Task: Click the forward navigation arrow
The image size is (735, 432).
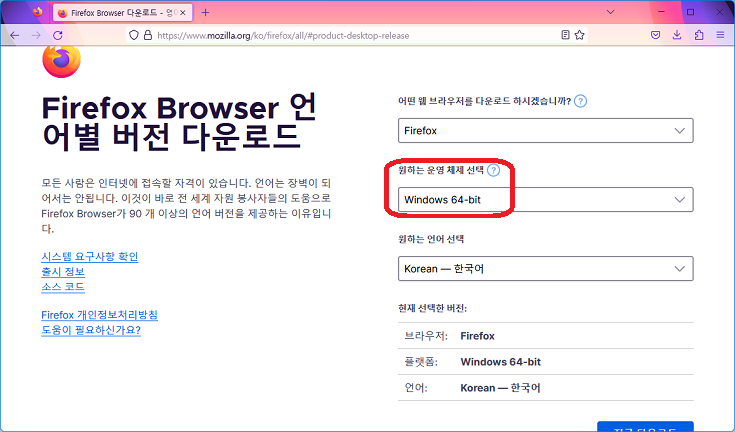Action: 36,36
